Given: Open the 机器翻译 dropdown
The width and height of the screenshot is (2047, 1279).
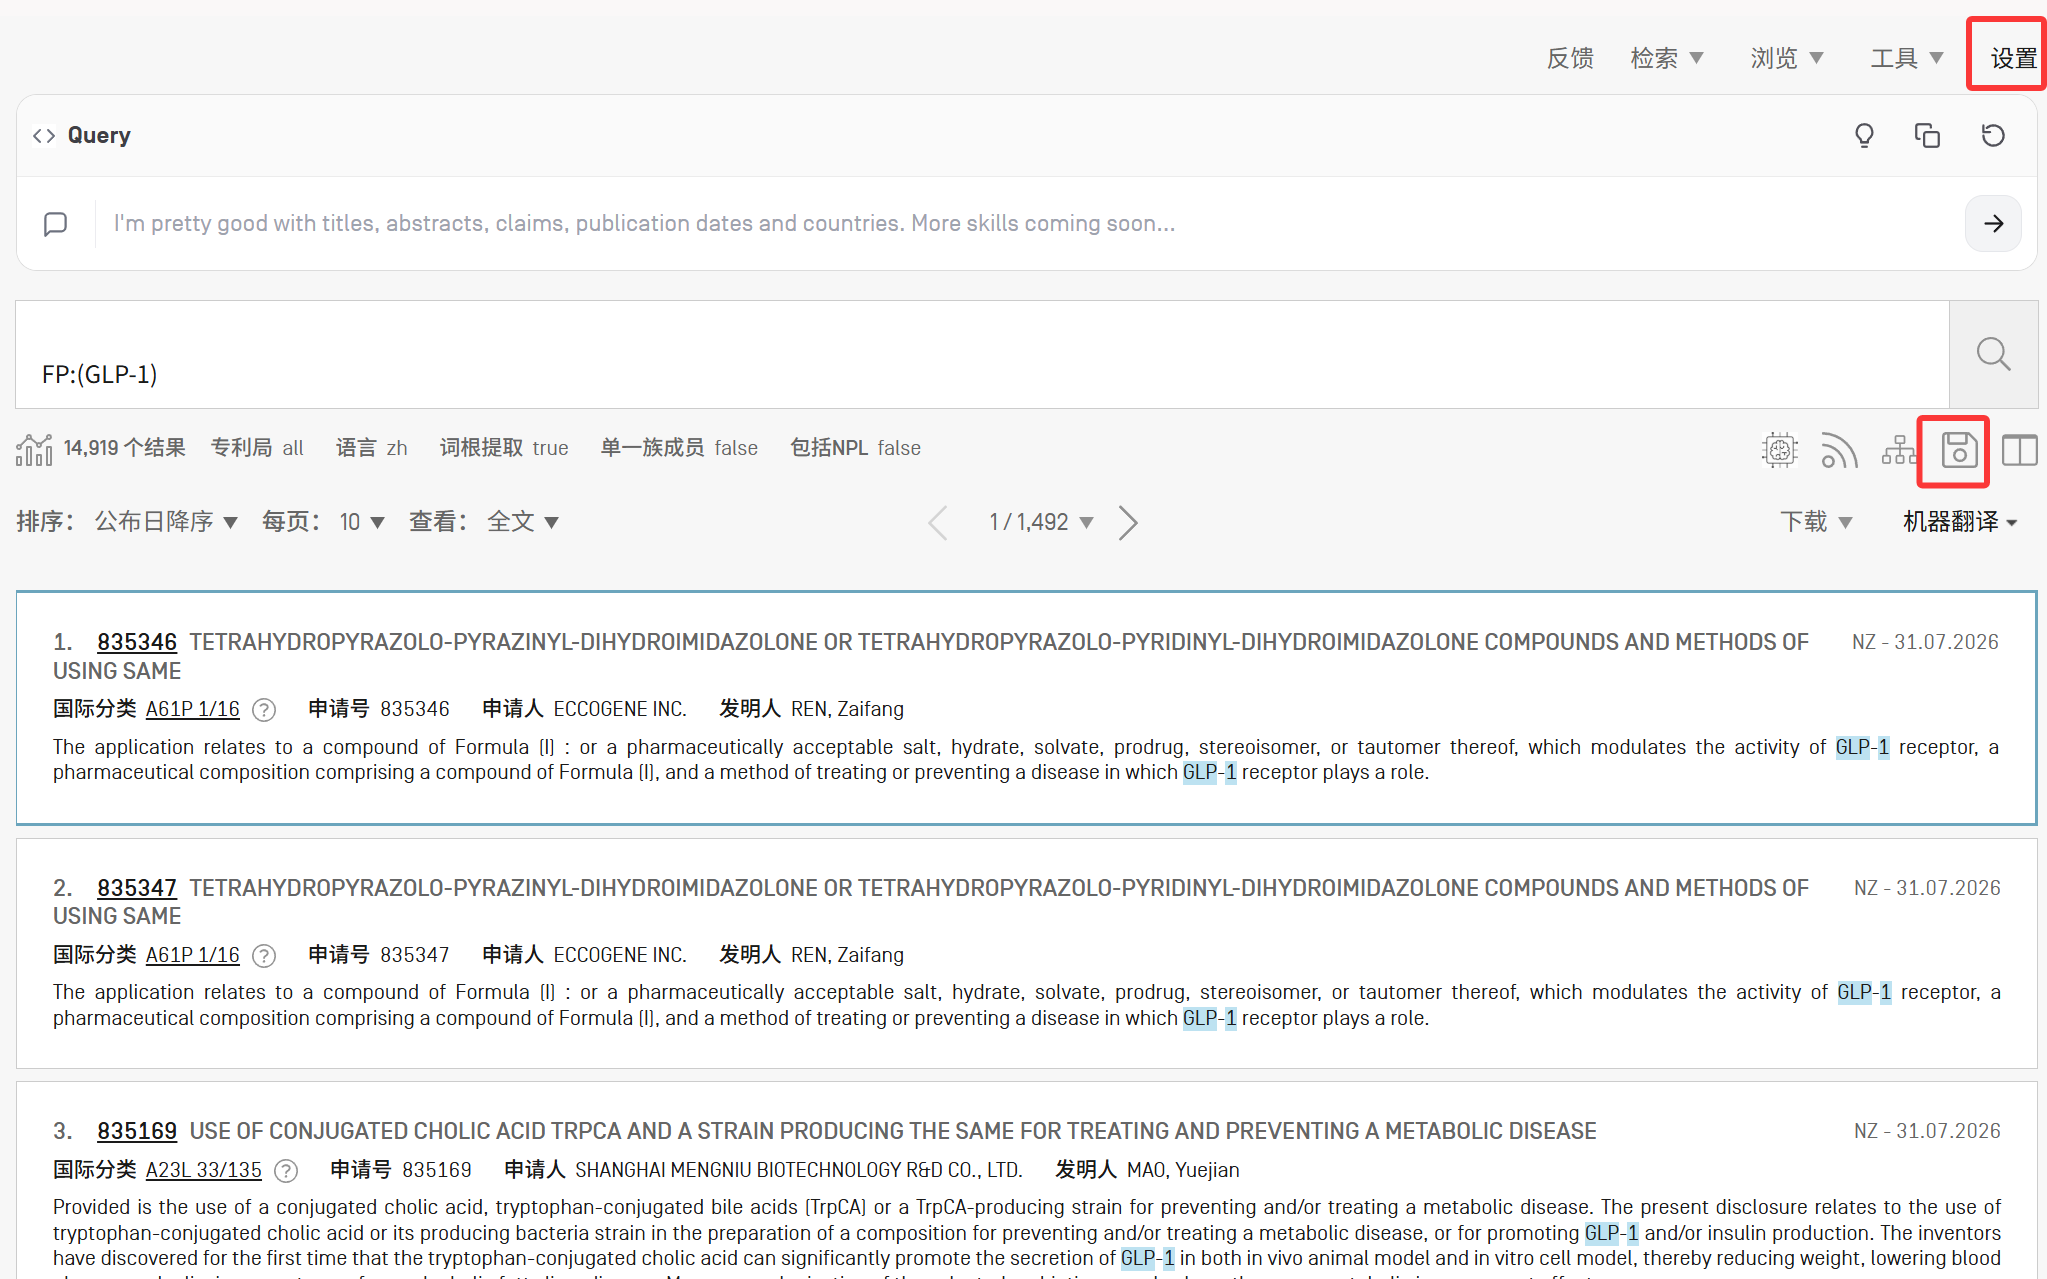Looking at the screenshot, I should pos(1960,522).
